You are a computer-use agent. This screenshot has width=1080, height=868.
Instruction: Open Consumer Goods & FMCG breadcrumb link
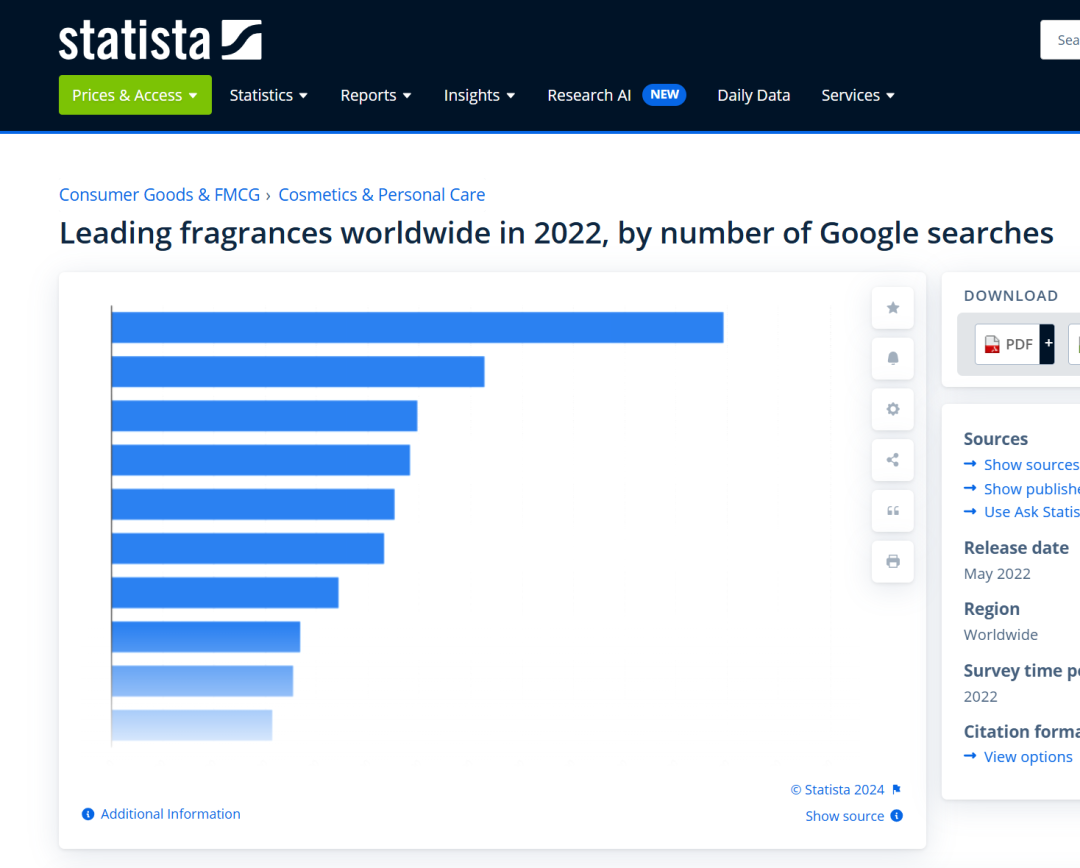click(x=159, y=195)
